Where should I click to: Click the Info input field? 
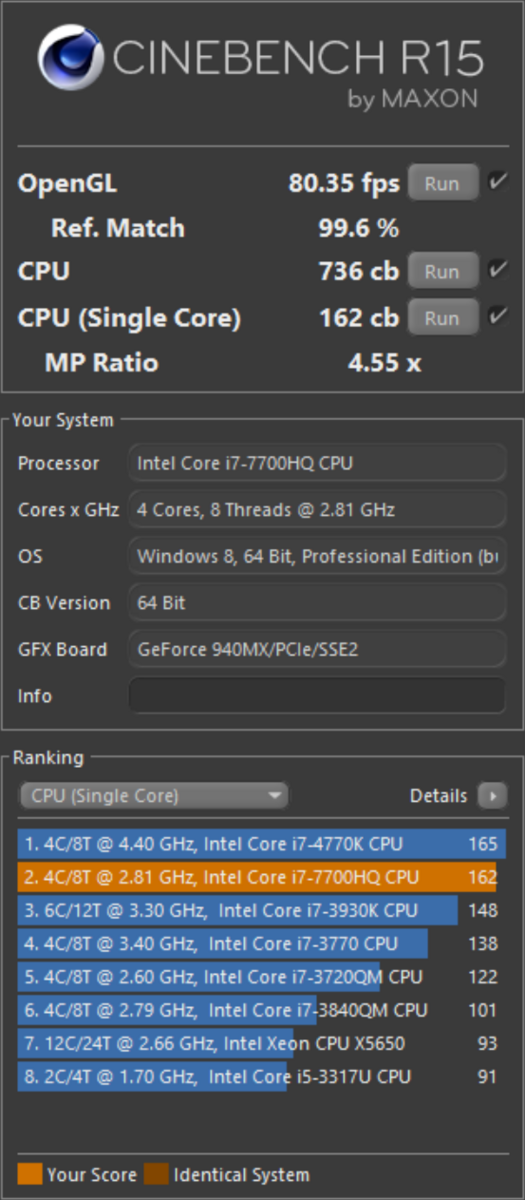pyautogui.click(x=317, y=695)
